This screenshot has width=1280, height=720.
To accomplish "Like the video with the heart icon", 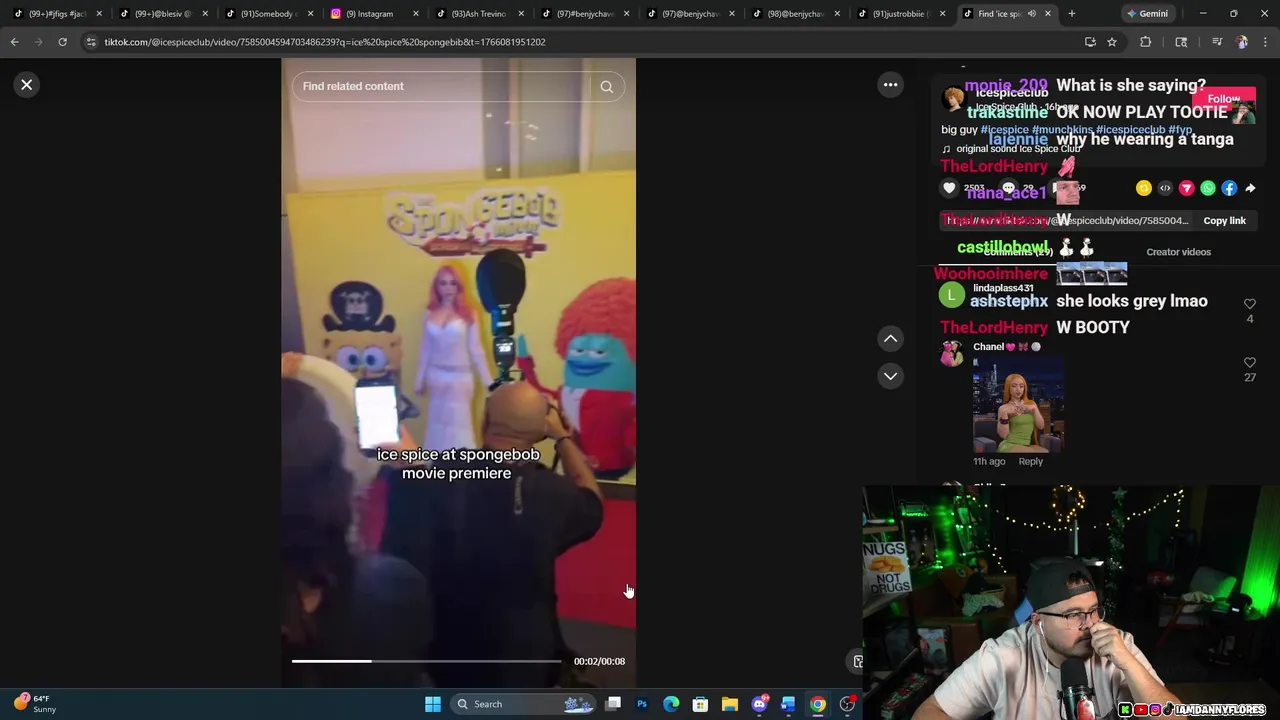I will click(x=949, y=188).
